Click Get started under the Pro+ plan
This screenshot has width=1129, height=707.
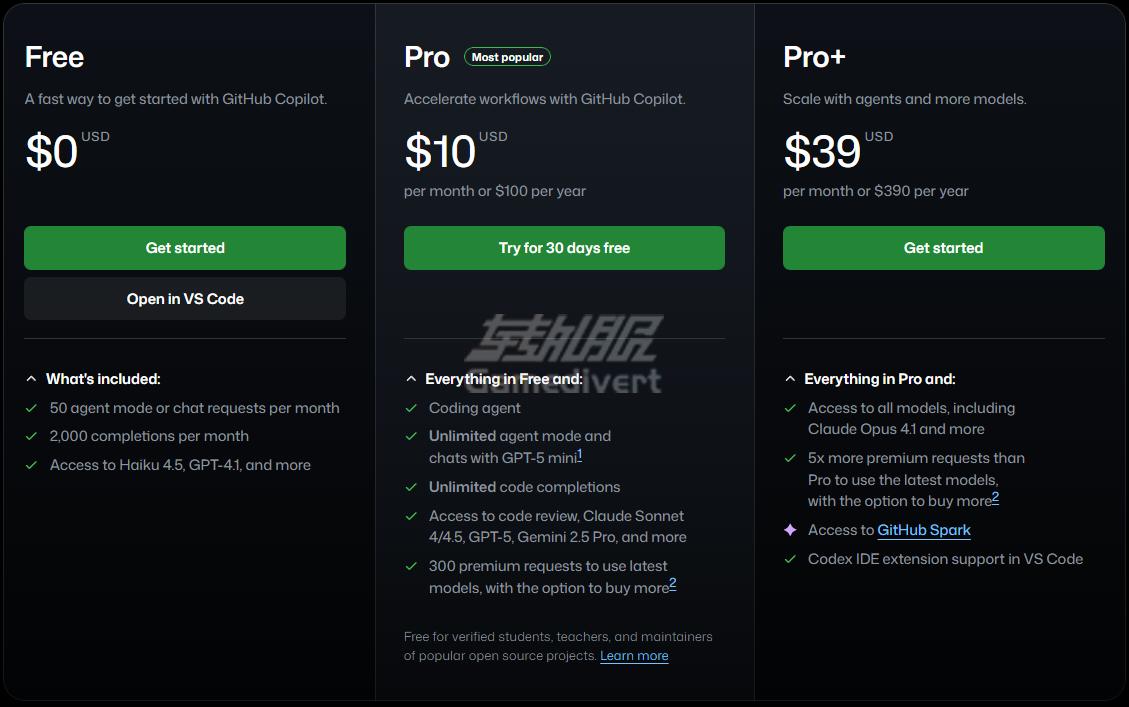tap(943, 248)
